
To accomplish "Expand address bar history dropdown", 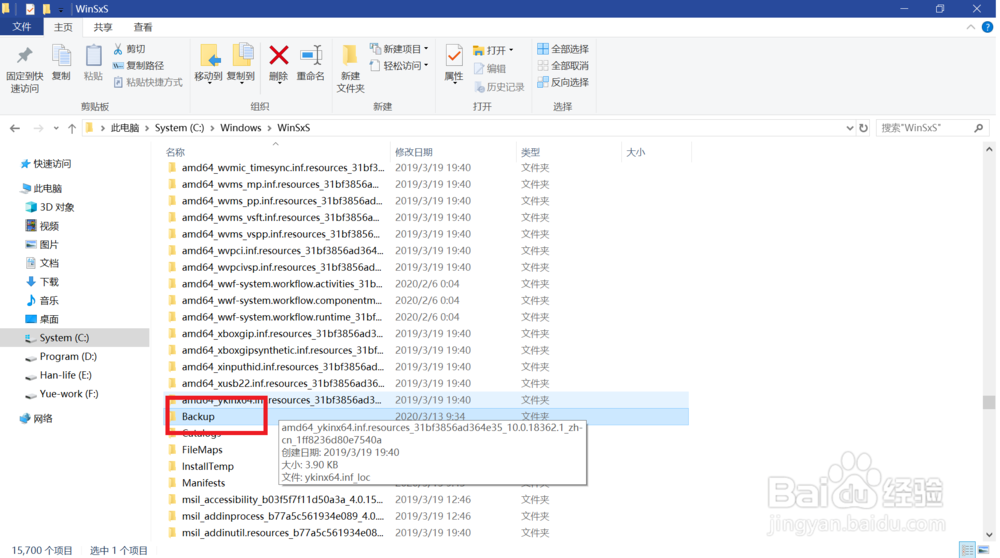I will coord(849,128).
